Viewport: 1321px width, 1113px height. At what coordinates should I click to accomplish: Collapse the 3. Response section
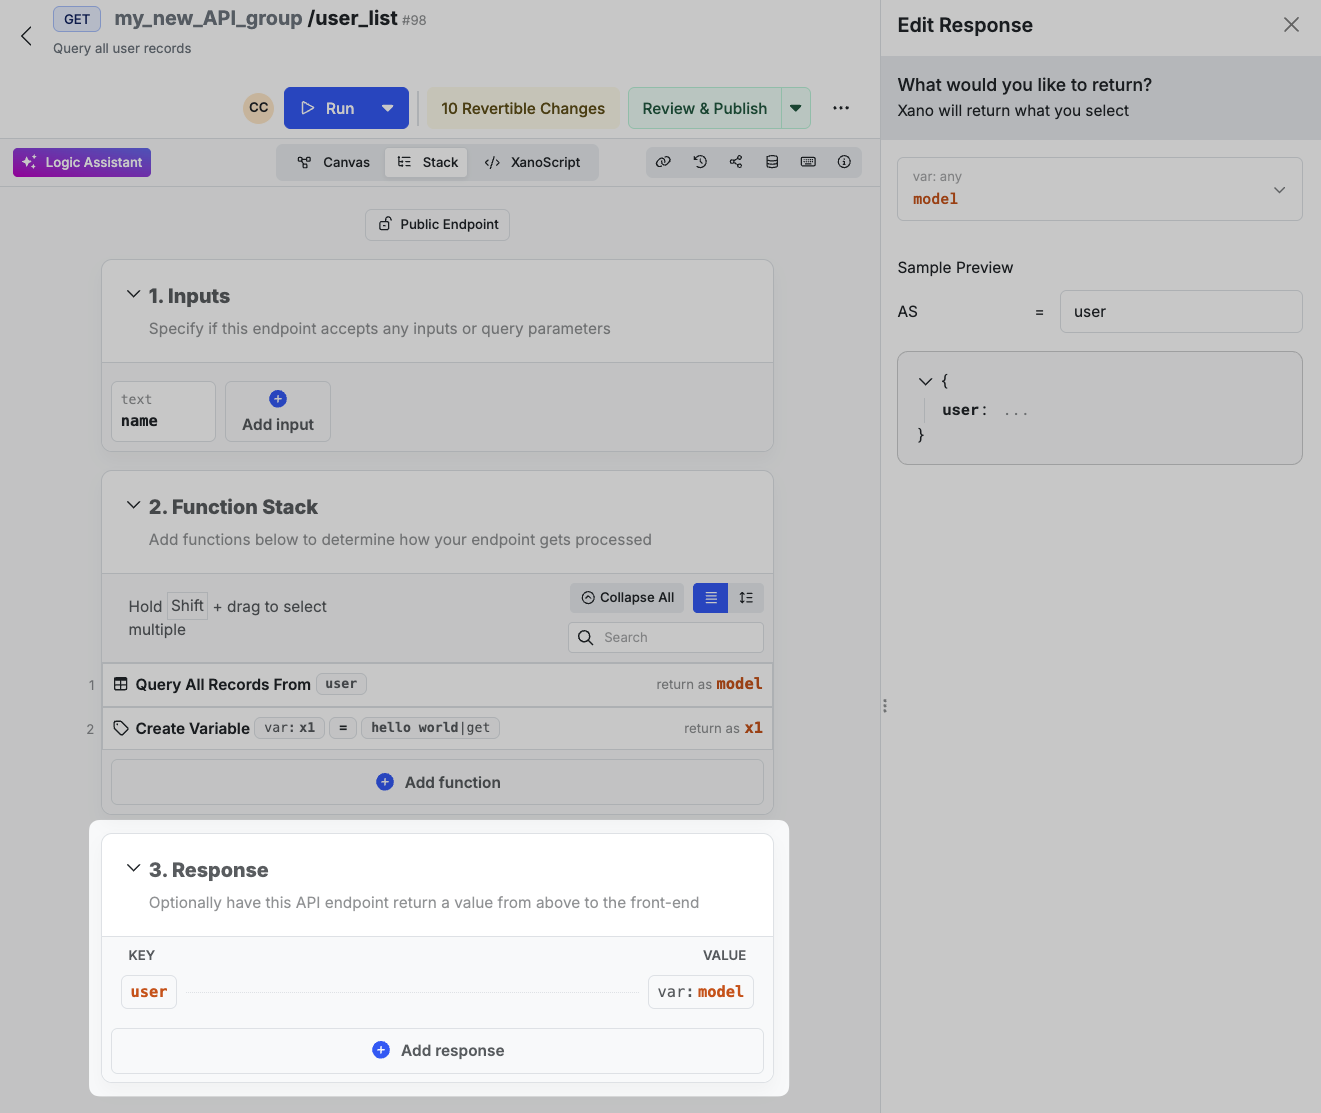133,869
